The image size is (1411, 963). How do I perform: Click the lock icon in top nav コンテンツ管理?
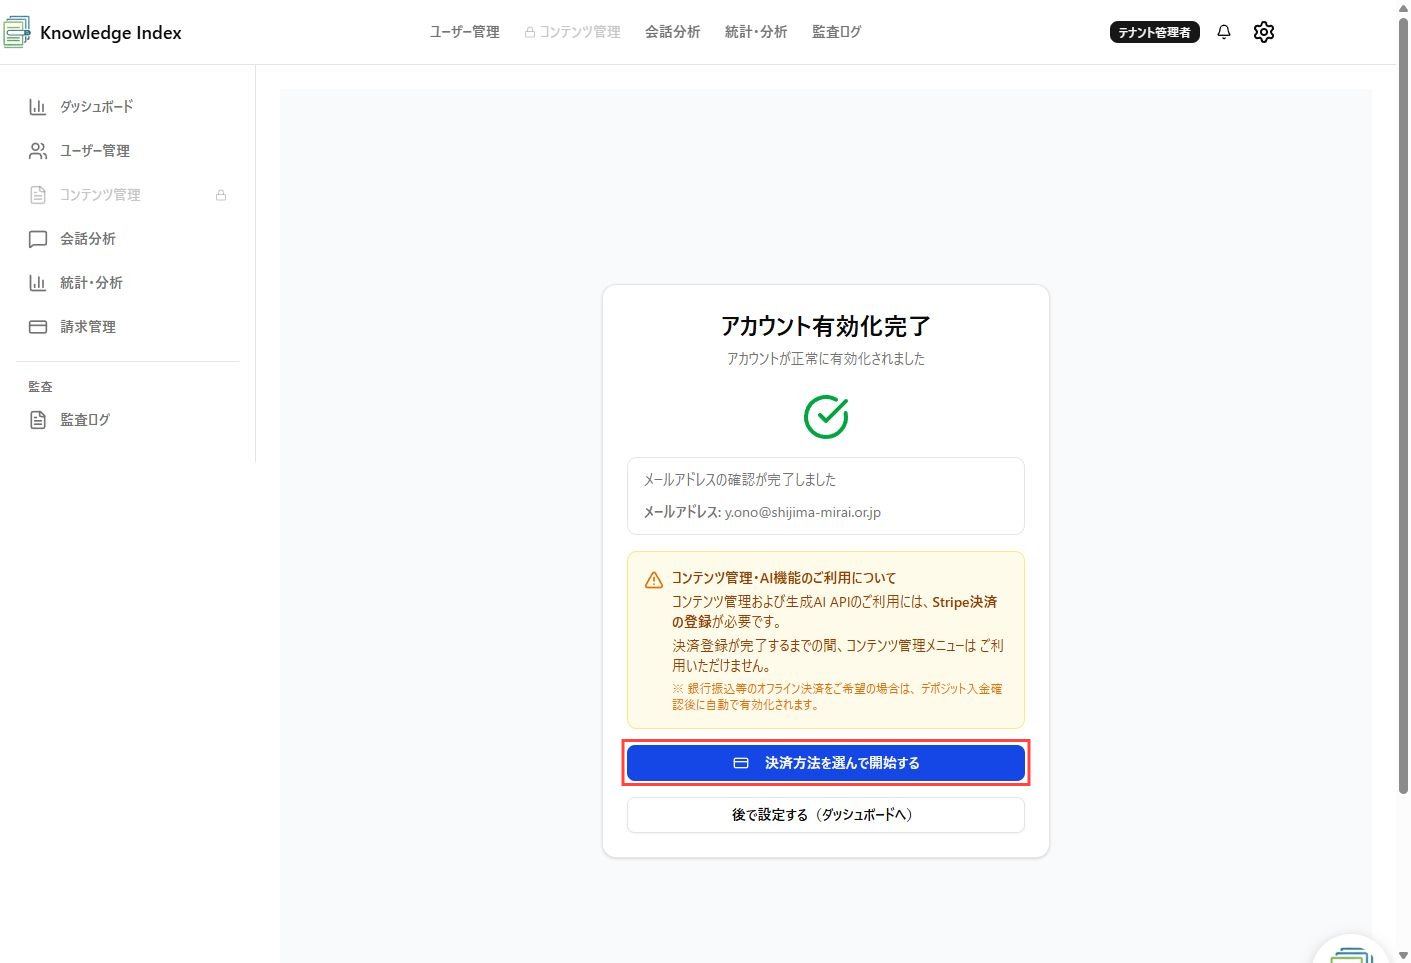(530, 32)
